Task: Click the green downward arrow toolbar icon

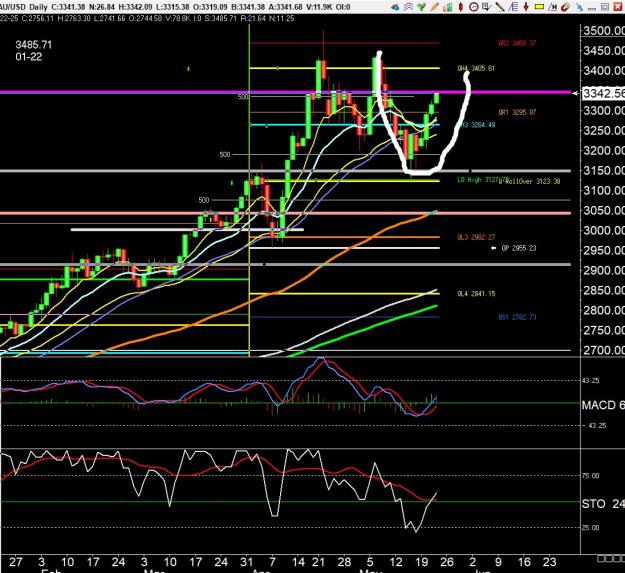Action: [x=421, y=7]
